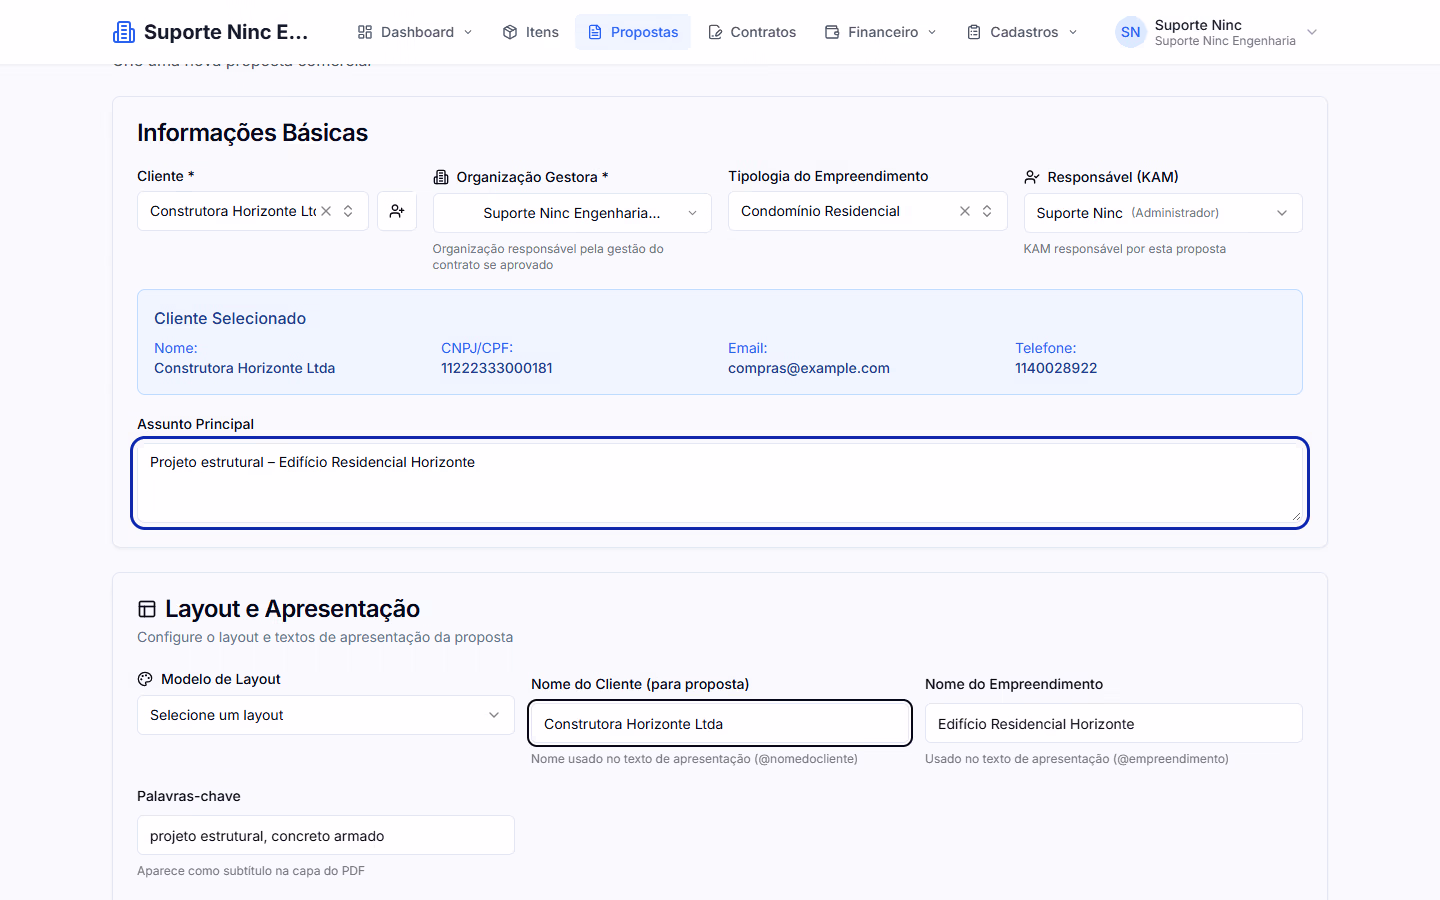Go to the Itens page
1440x900 pixels.
530,32
